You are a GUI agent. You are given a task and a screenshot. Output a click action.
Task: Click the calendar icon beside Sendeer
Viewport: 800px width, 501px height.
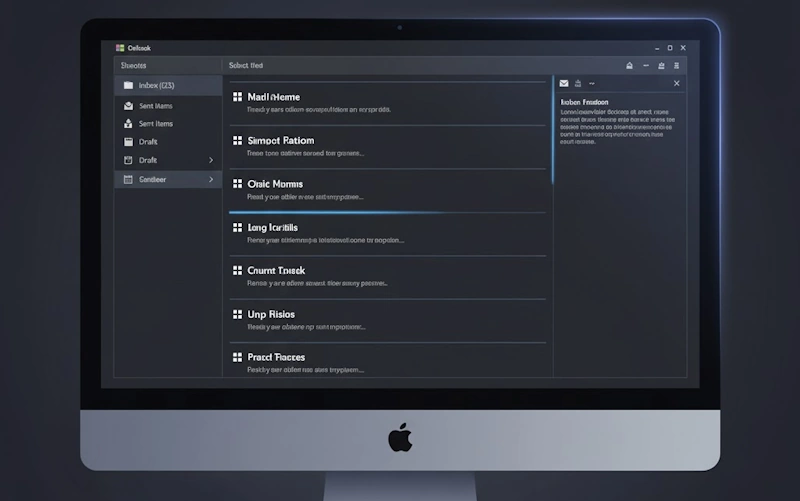(x=128, y=179)
